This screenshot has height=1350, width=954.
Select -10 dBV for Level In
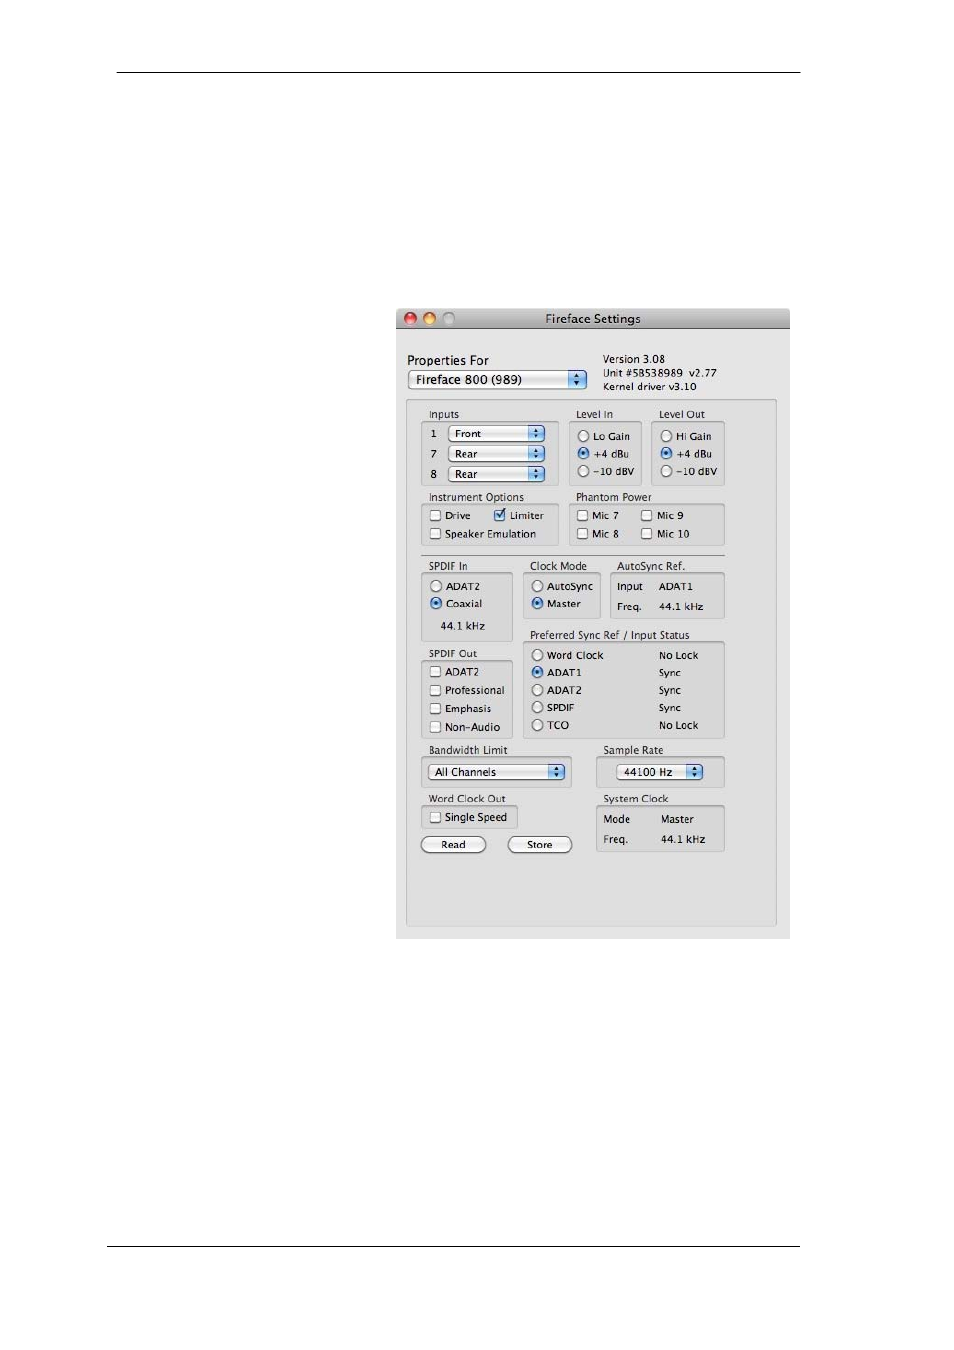click(583, 471)
